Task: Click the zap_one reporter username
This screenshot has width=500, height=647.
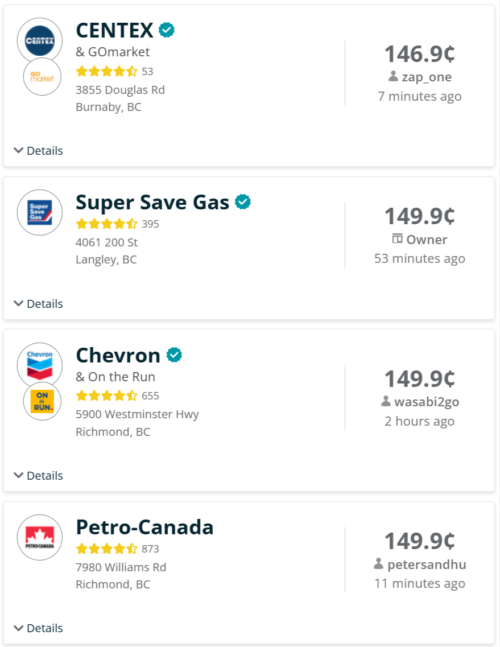Action: point(427,77)
